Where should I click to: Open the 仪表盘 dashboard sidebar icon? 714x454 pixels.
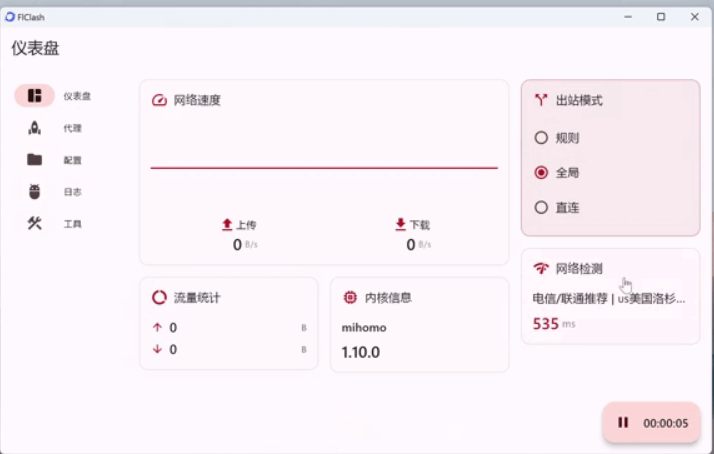tap(35, 96)
